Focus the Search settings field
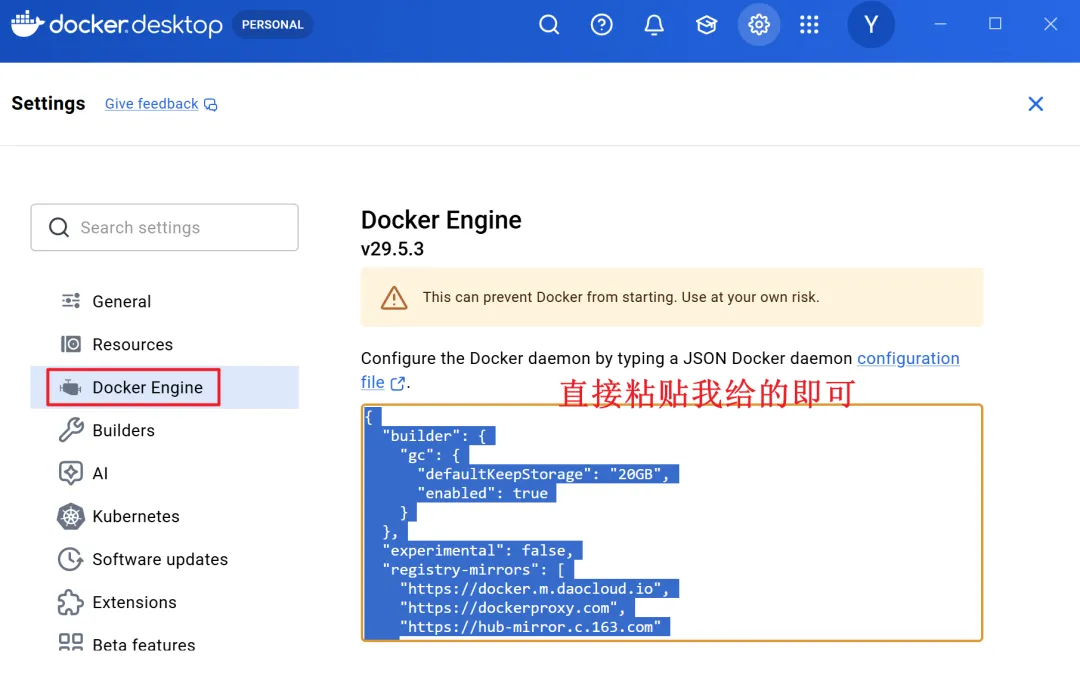 165,227
